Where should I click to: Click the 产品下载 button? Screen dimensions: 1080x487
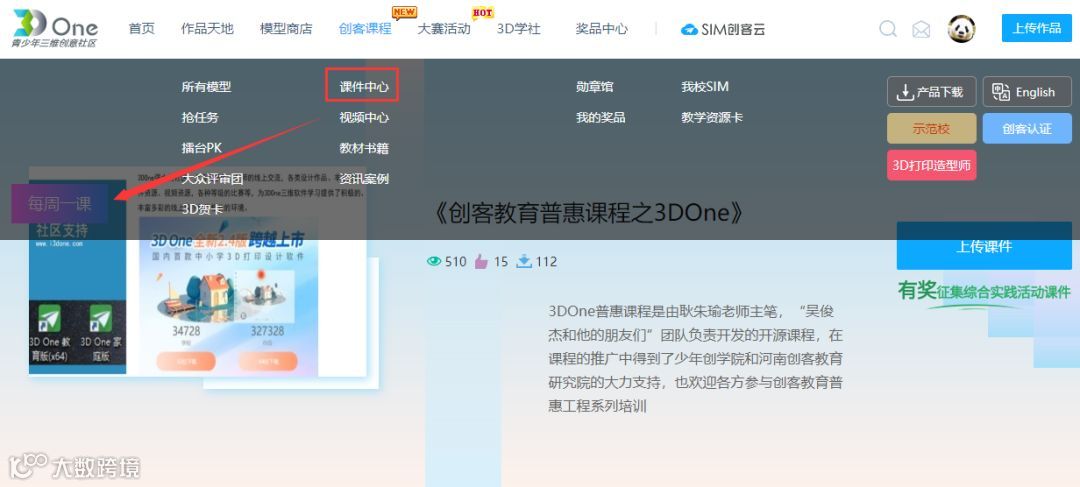tap(931, 92)
